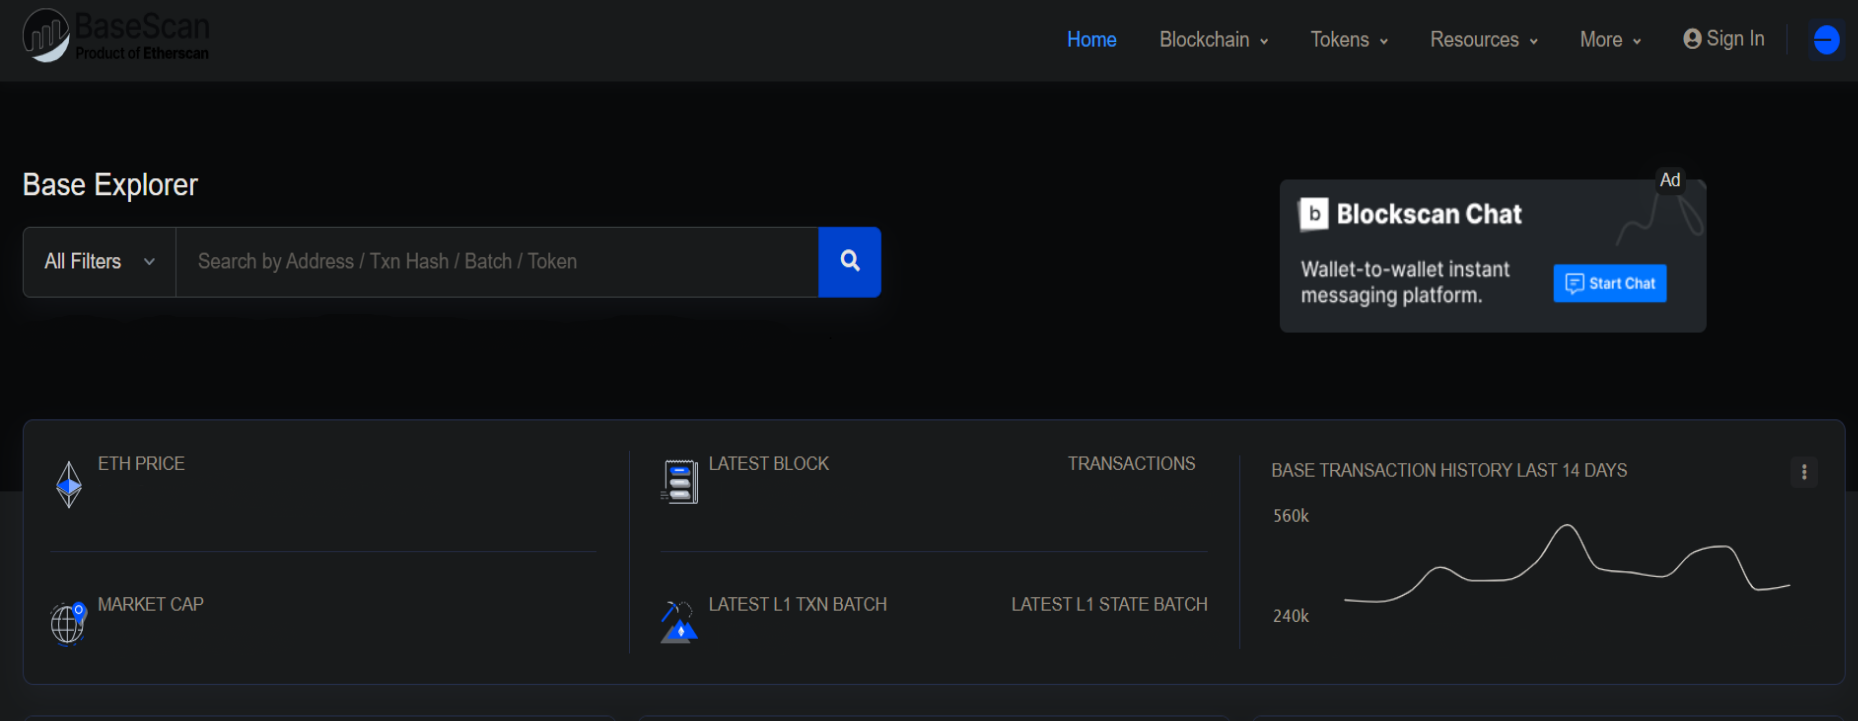
Task: Click the block stack icon beside Latest Block
Action: coord(679,482)
